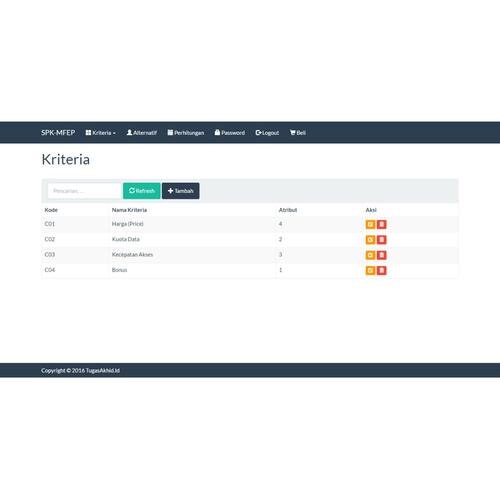Open the Beli cart link
Image resolution: width=500 pixels, height=500 pixels.
[298, 133]
